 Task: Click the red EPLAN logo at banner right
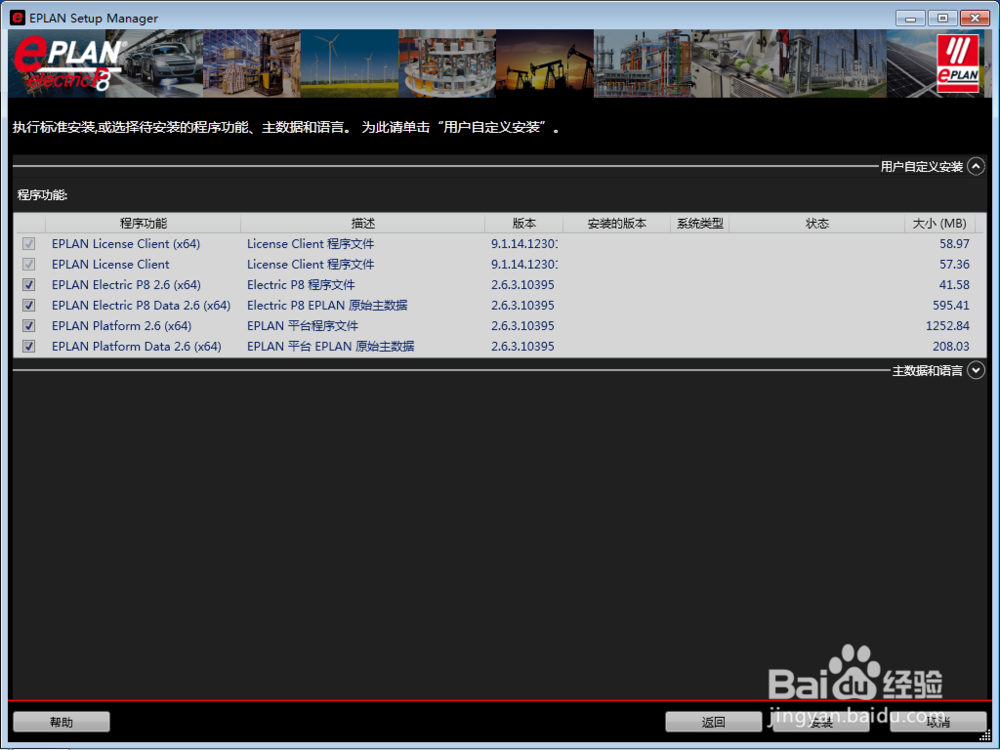tap(958, 62)
